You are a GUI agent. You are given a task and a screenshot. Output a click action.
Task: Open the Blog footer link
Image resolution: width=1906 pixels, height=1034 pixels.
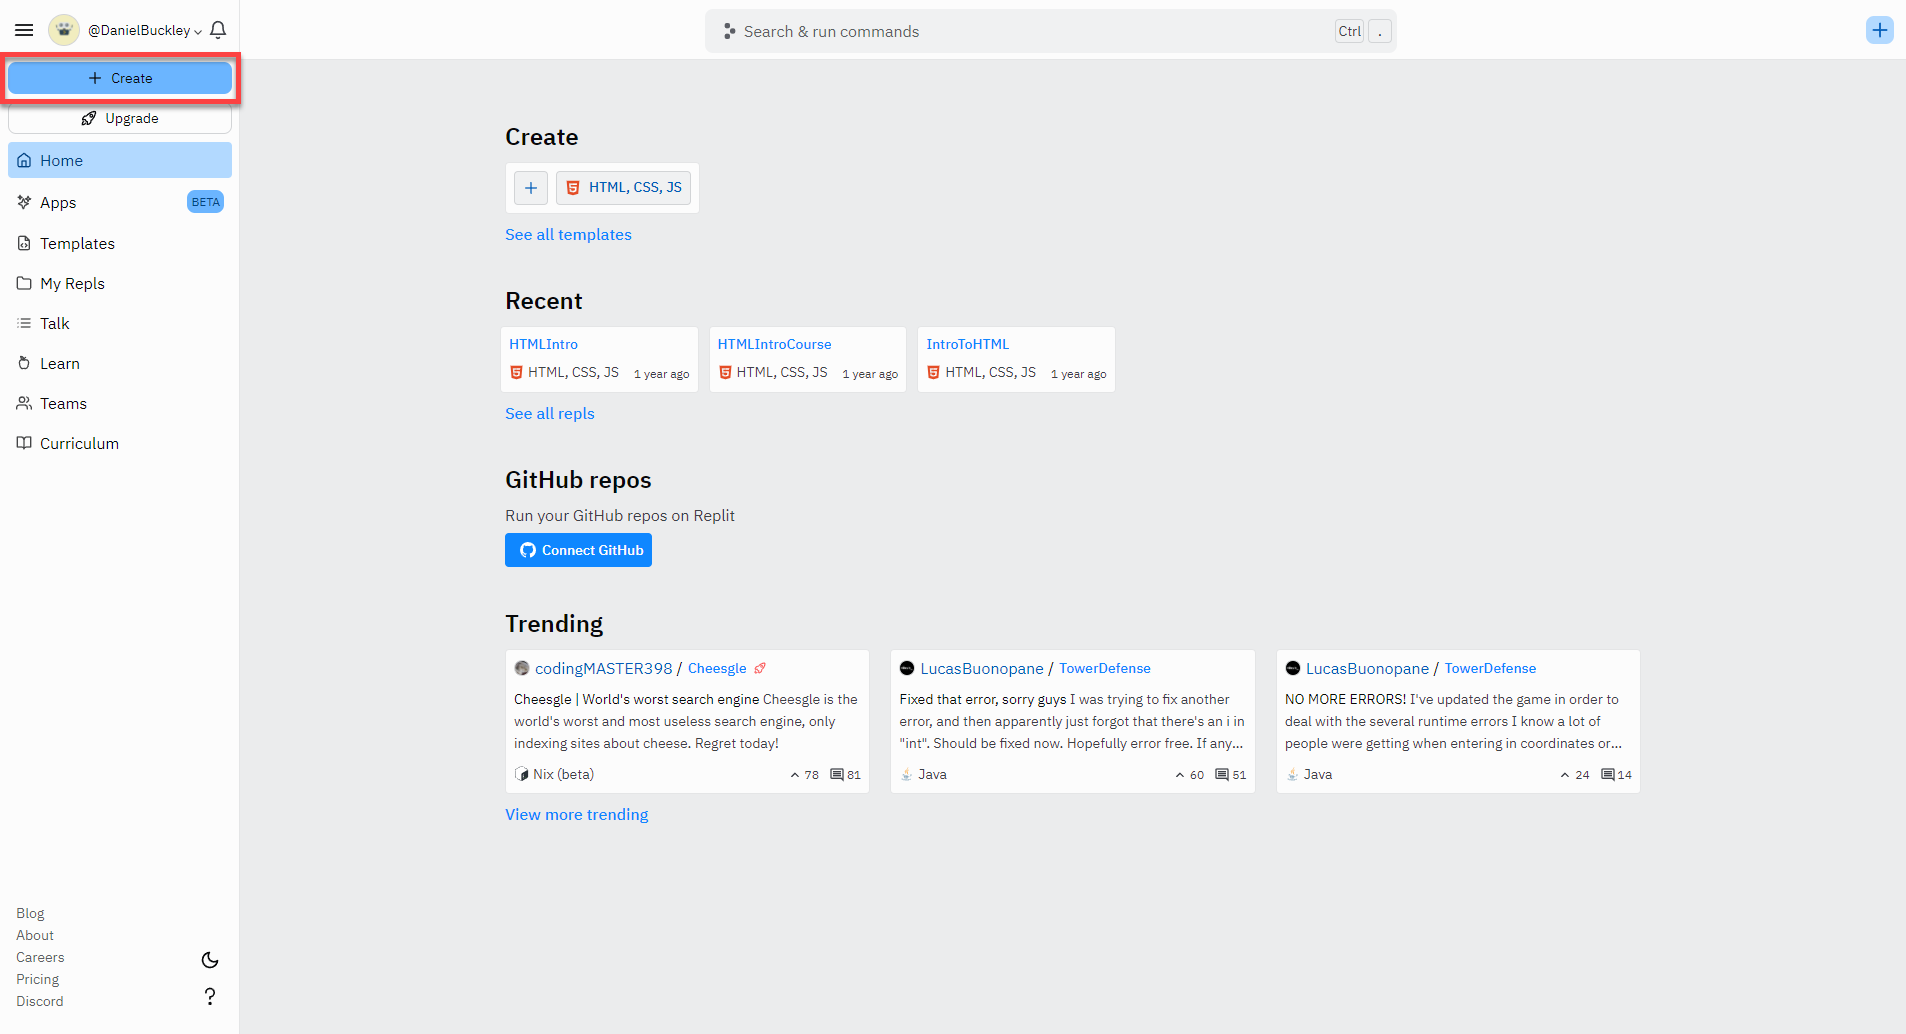(x=30, y=913)
